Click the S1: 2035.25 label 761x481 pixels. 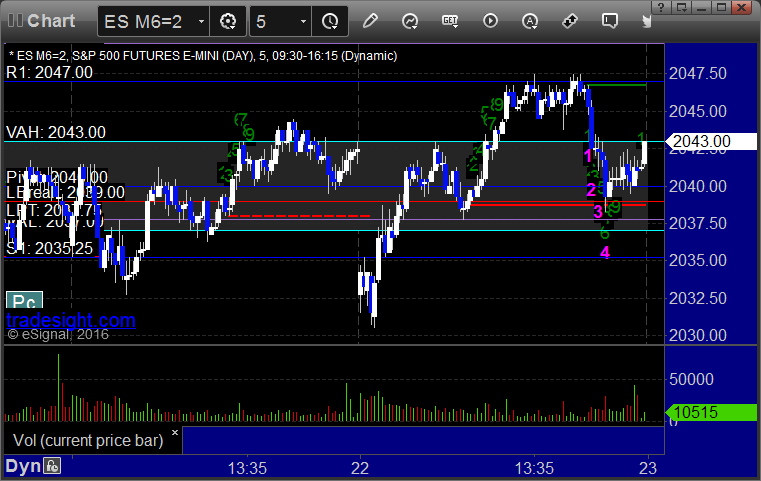click(50, 248)
